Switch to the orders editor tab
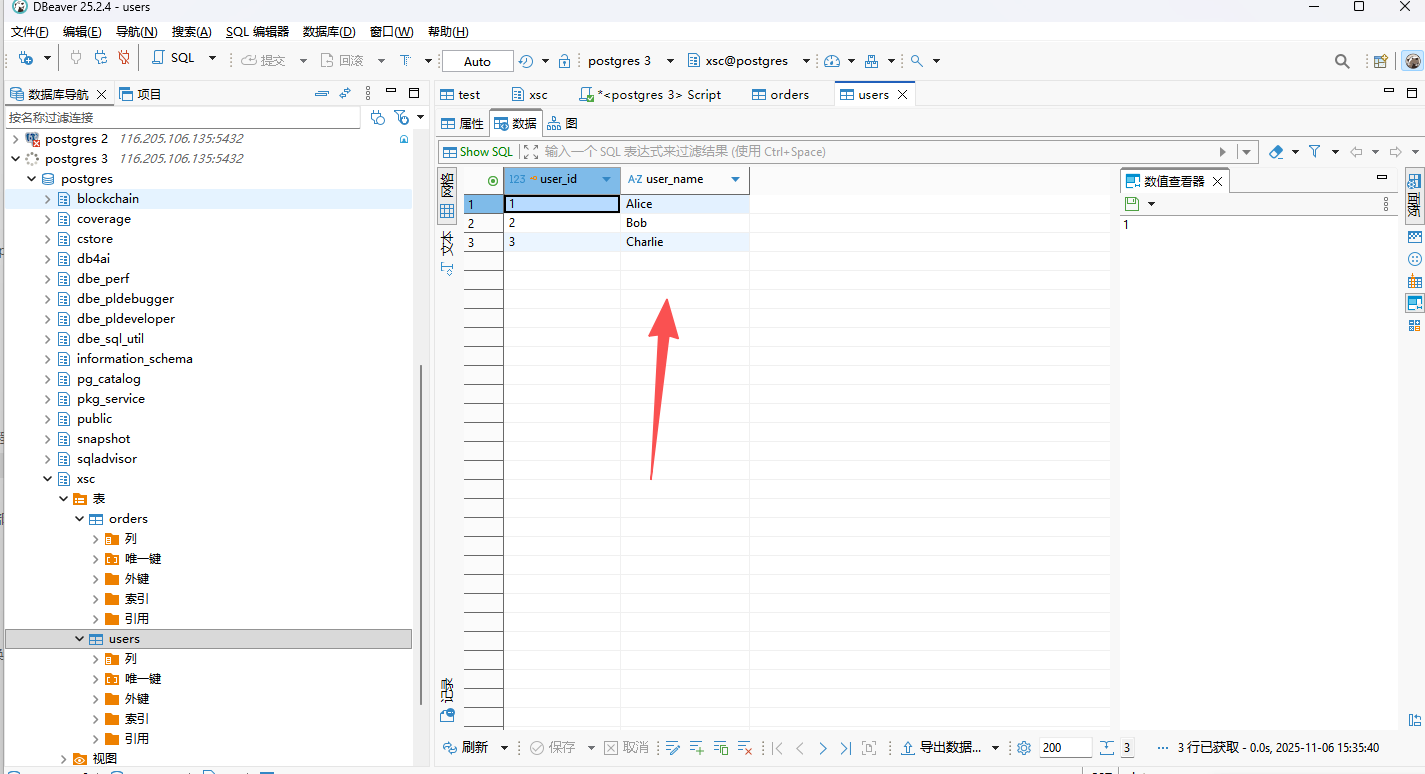1425x774 pixels. tap(780, 95)
